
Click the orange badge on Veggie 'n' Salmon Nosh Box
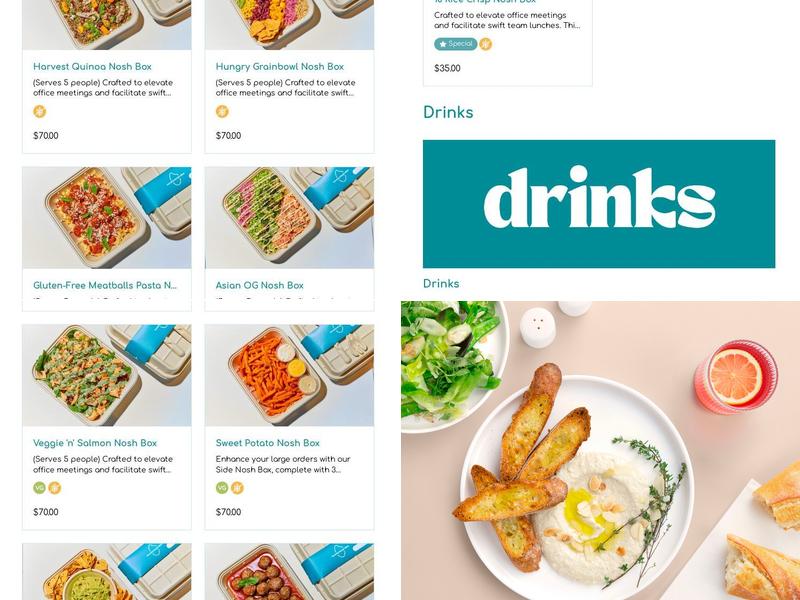[55, 488]
